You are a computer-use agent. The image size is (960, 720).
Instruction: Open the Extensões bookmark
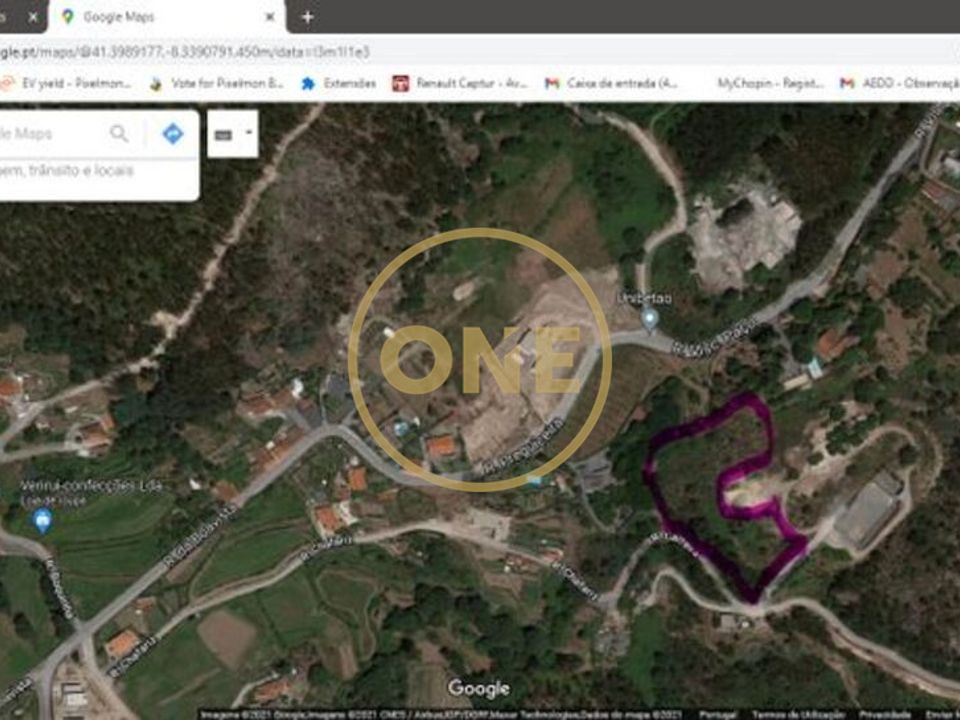339,83
